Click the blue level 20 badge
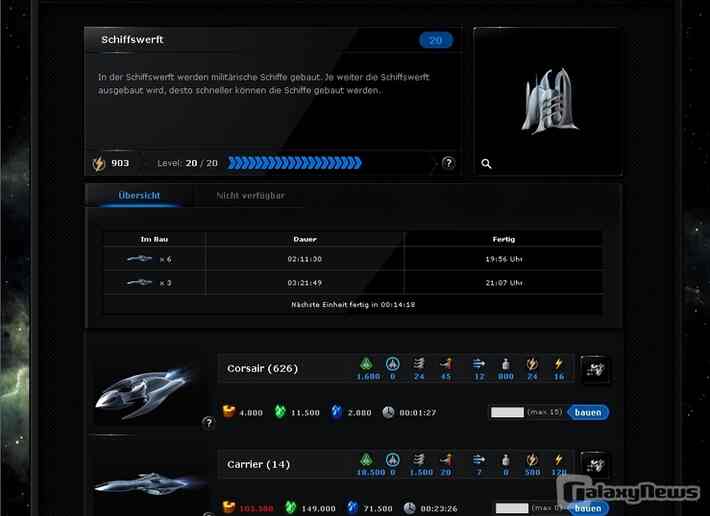Image resolution: width=710 pixels, height=516 pixels. [436, 40]
